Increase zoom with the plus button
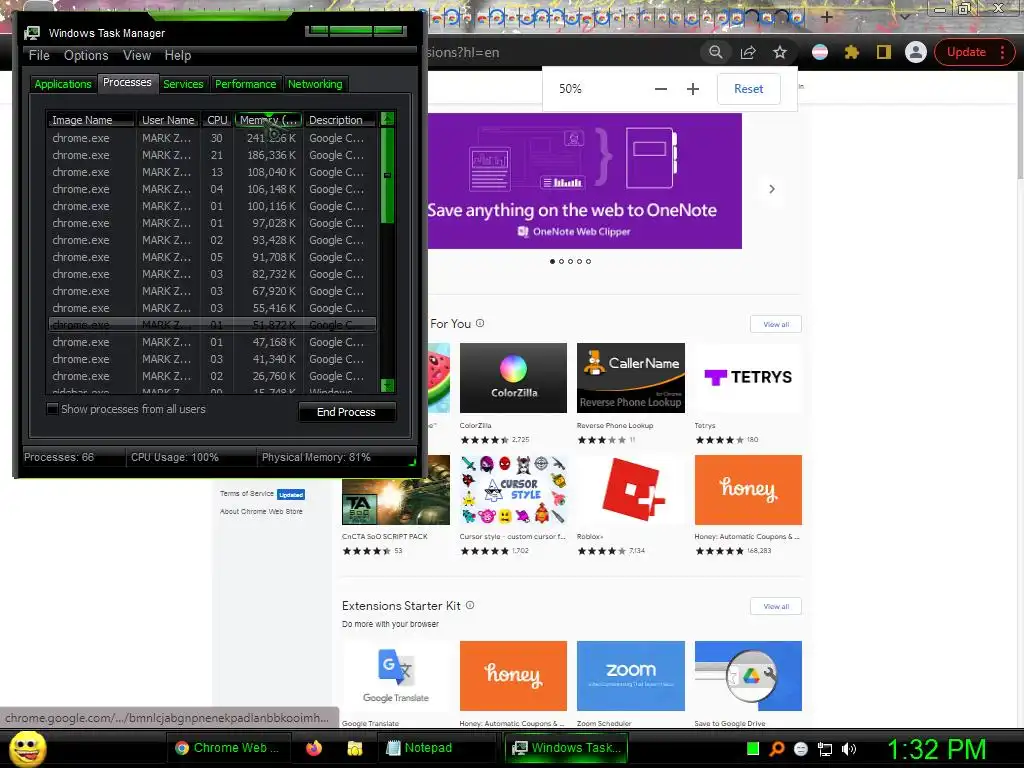The image size is (1024, 768). [693, 89]
